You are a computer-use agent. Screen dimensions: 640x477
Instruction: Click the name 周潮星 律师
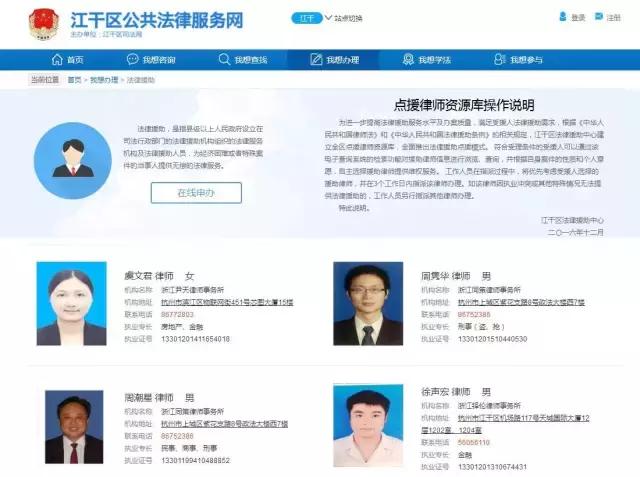(x=149, y=397)
